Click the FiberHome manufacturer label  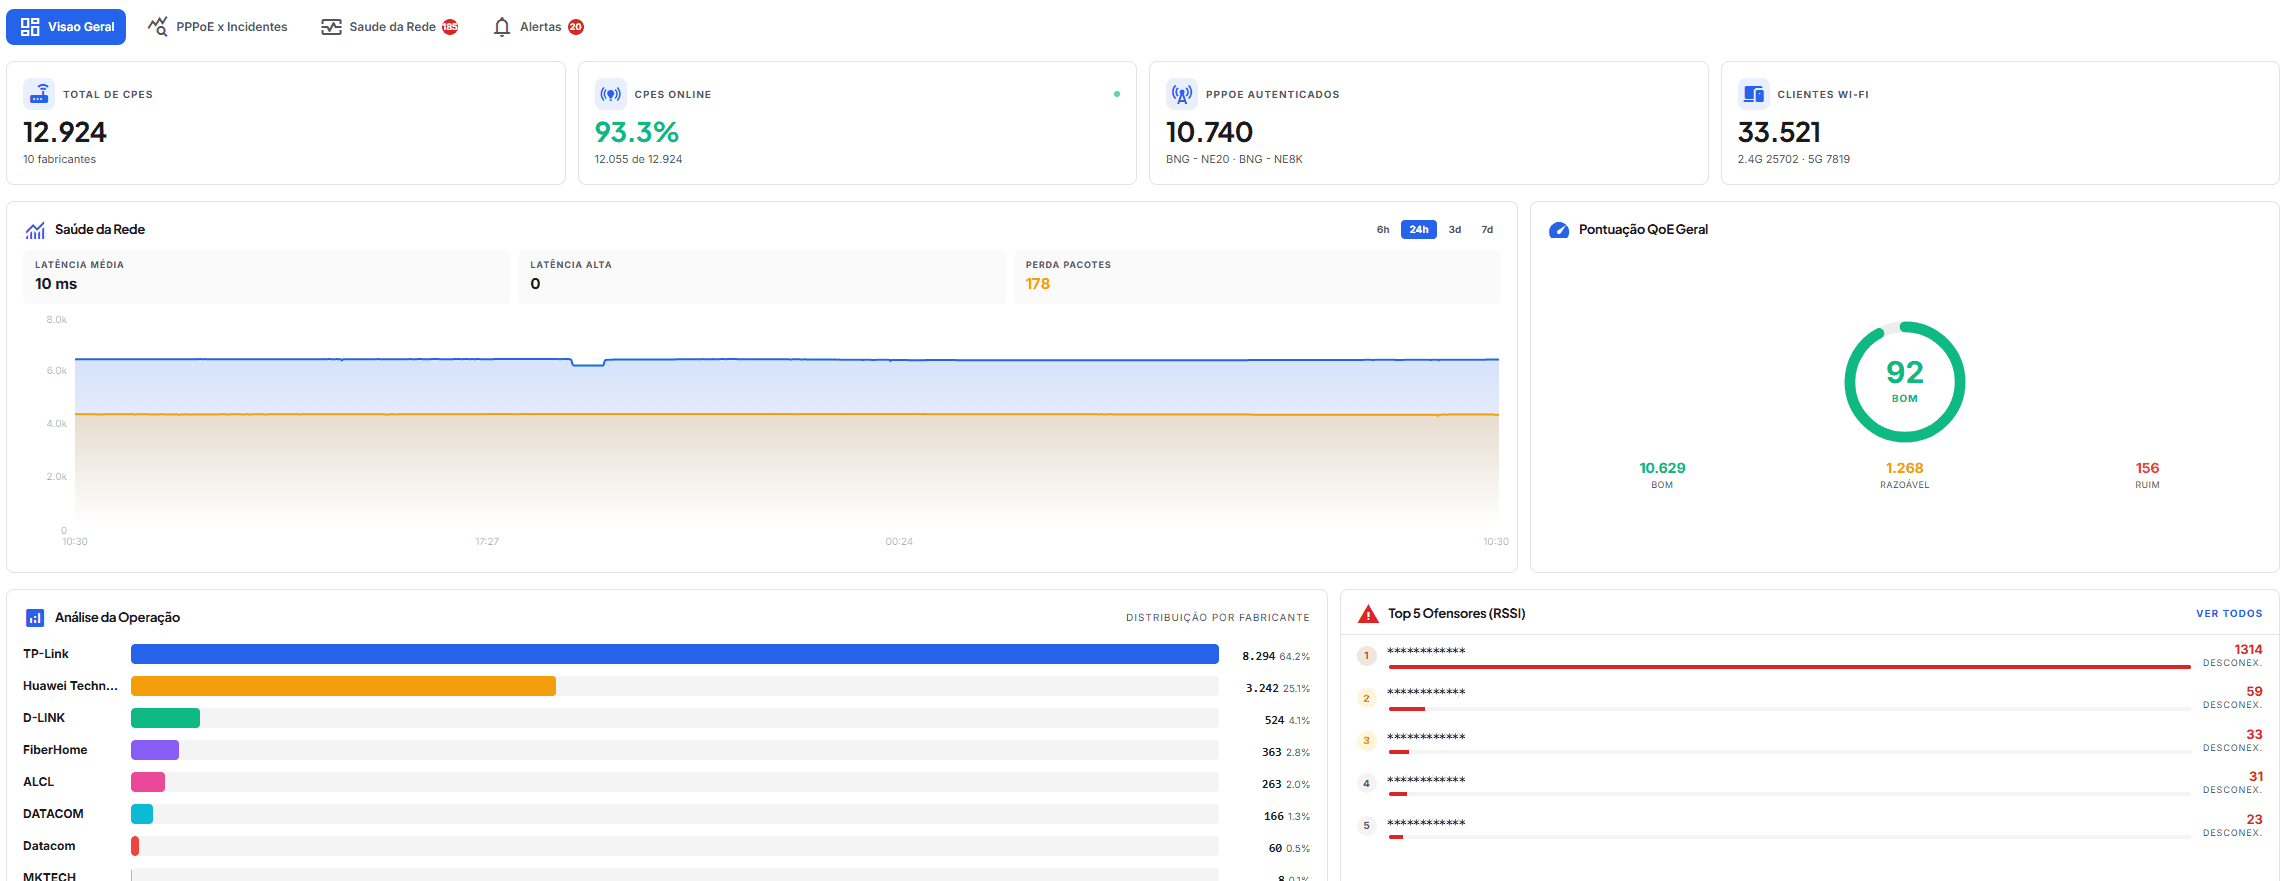click(55, 750)
